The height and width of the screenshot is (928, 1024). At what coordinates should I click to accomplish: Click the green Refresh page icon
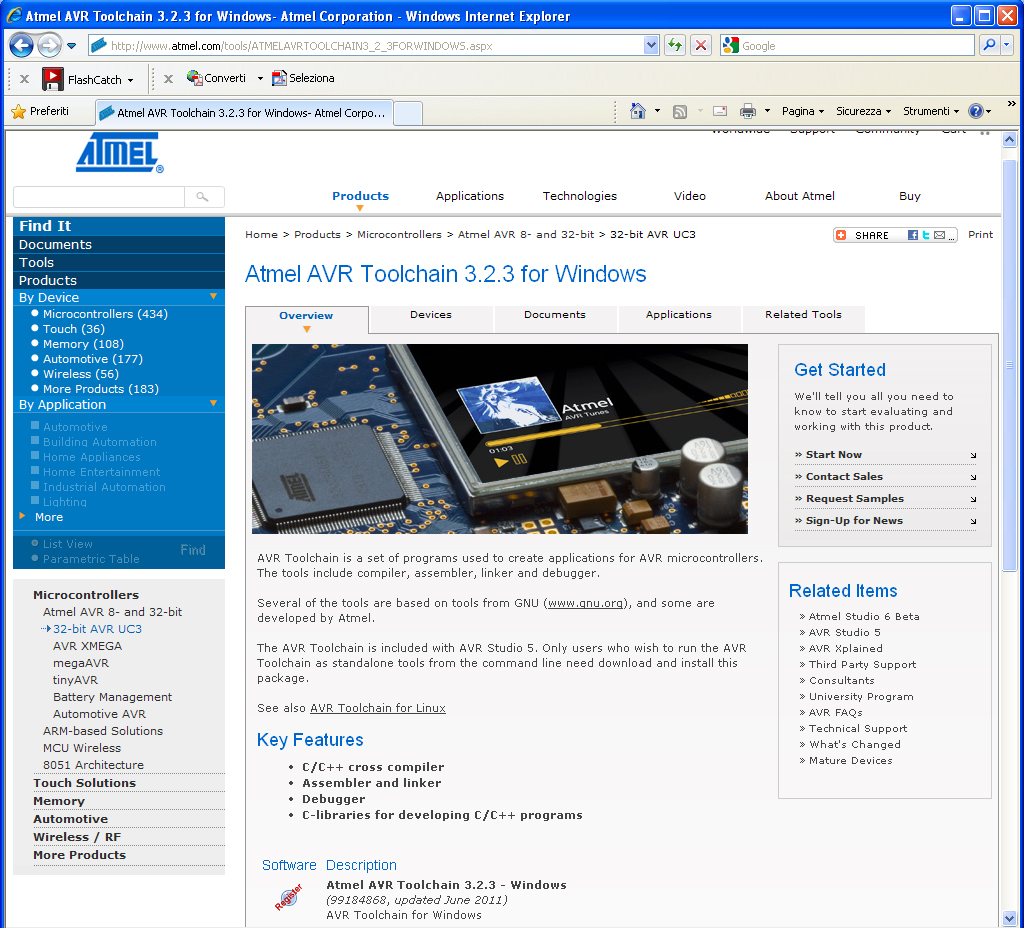675,45
